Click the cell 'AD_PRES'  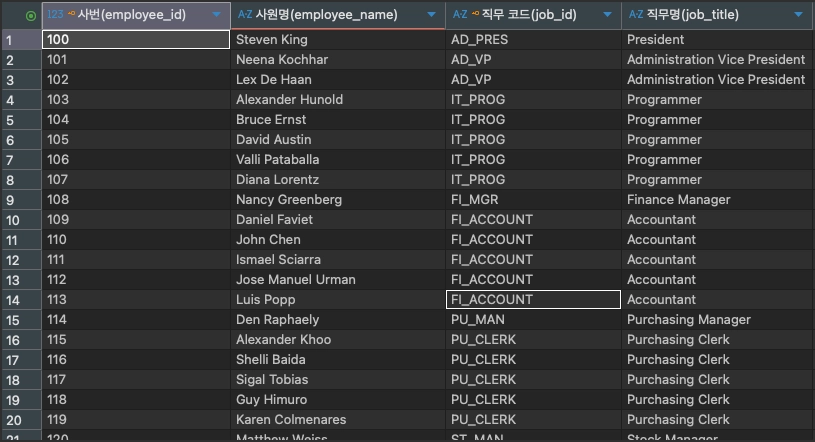[533, 40]
